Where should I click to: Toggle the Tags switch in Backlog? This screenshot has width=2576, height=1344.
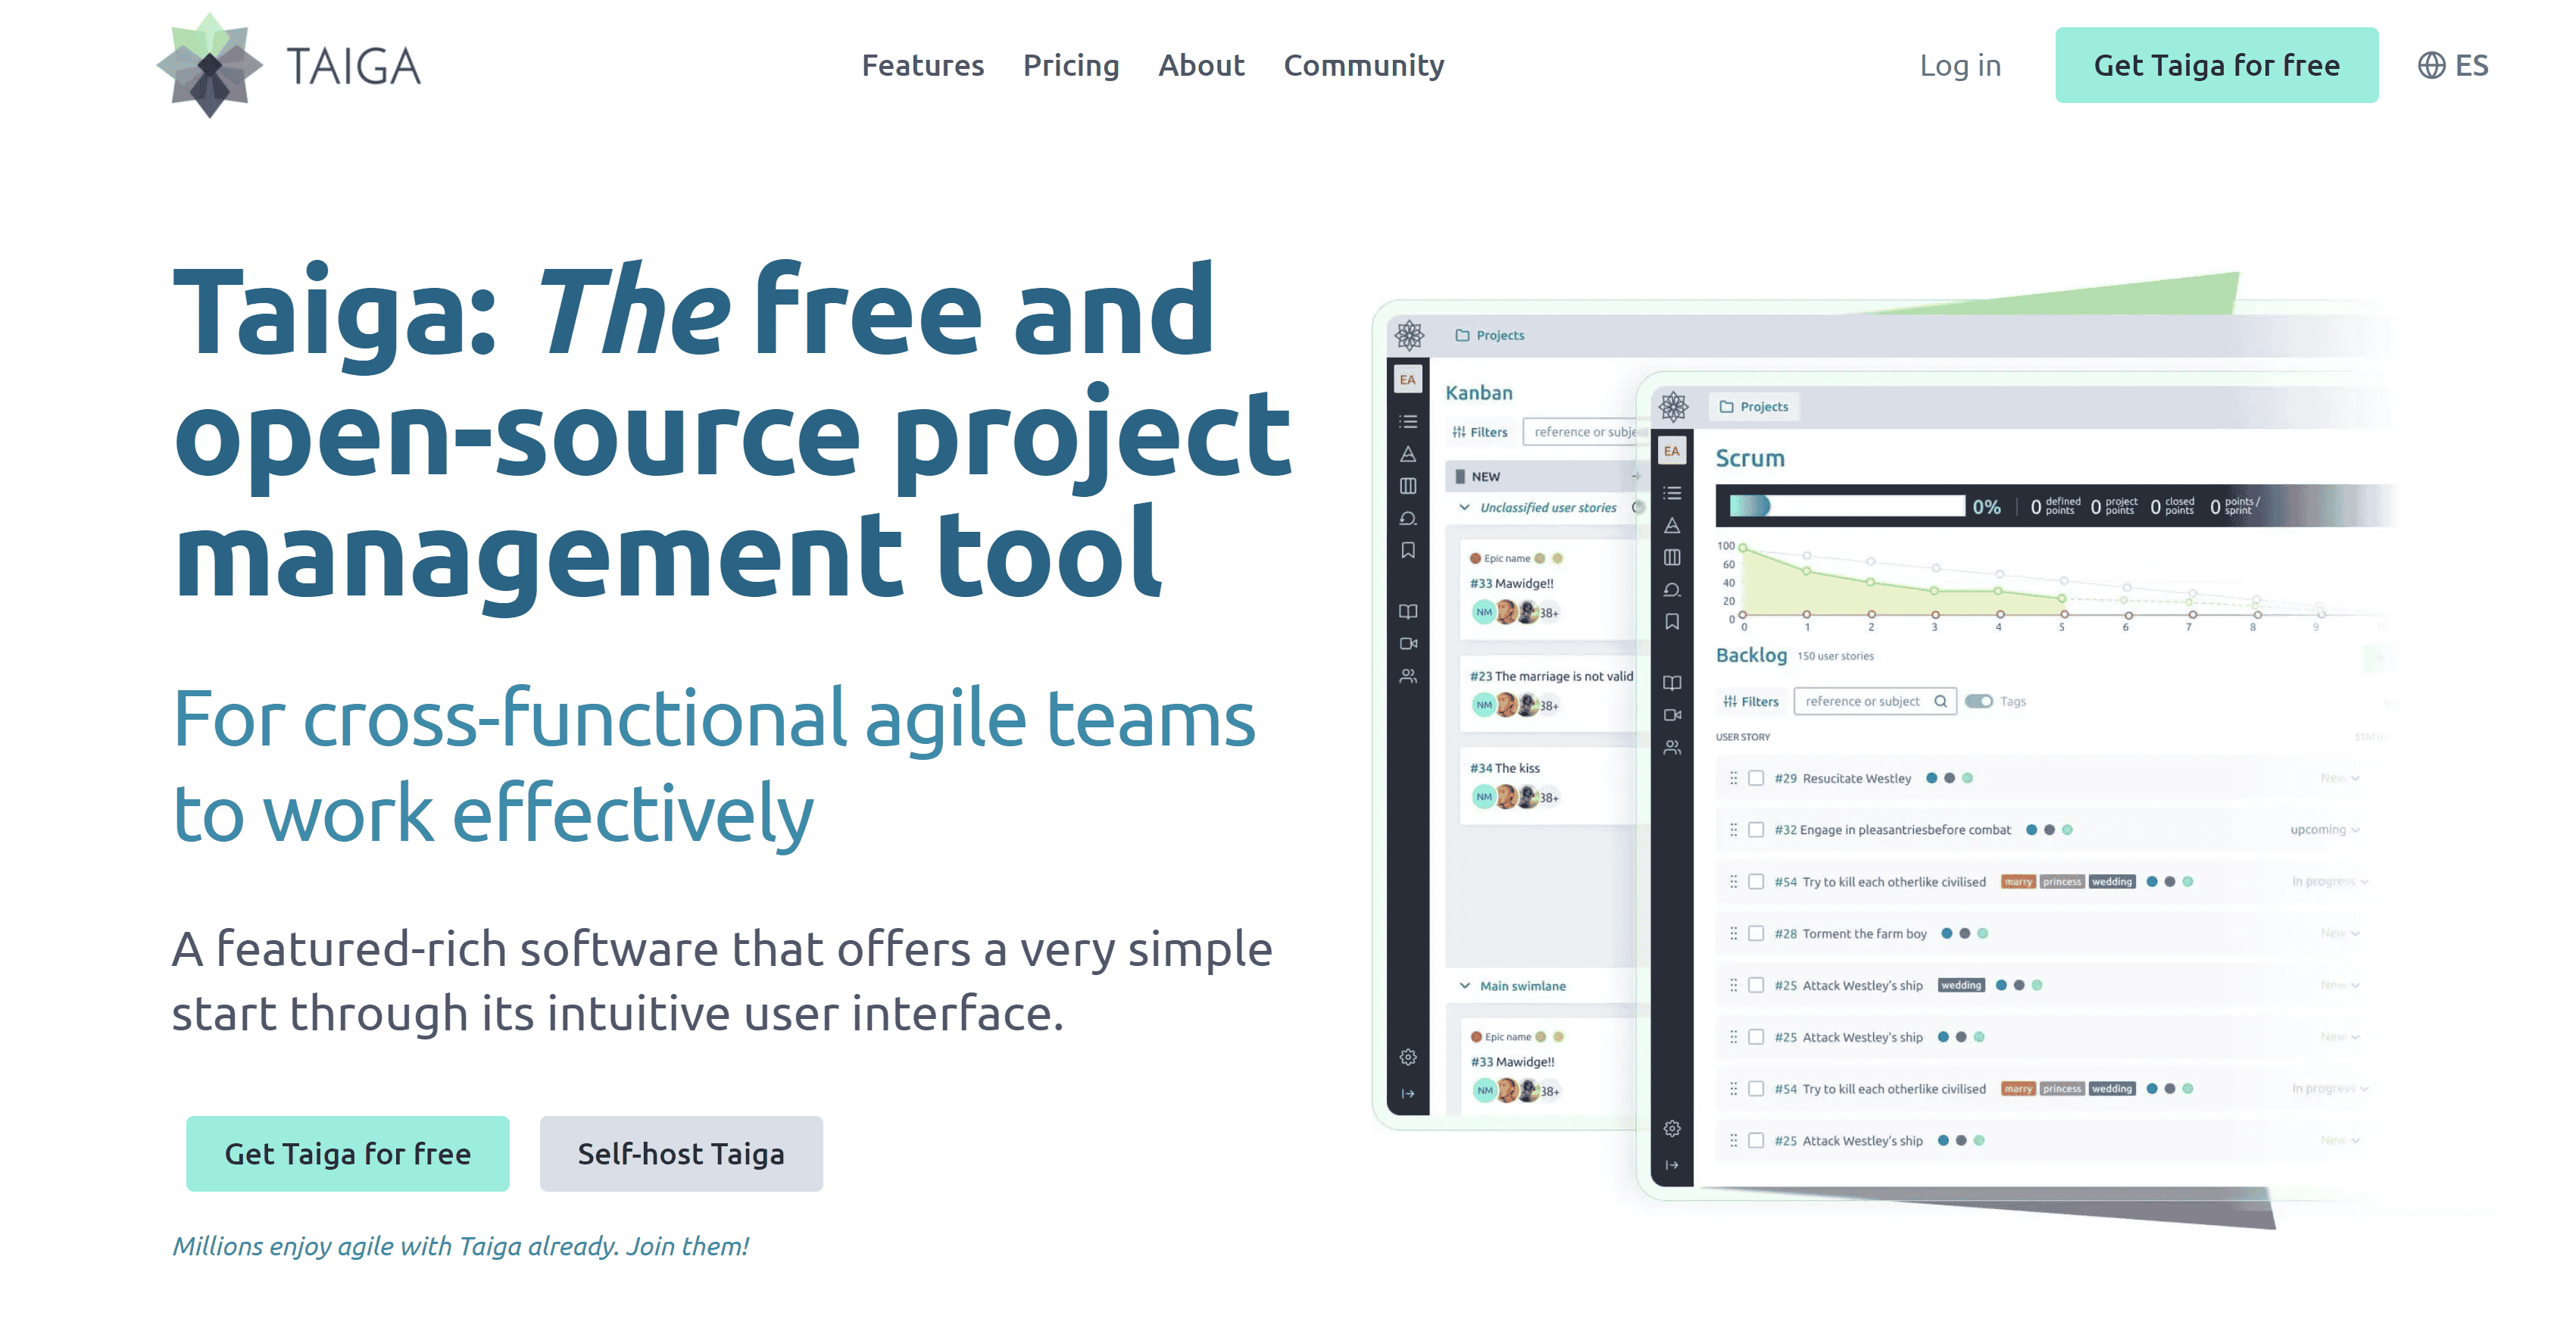(1978, 701)
